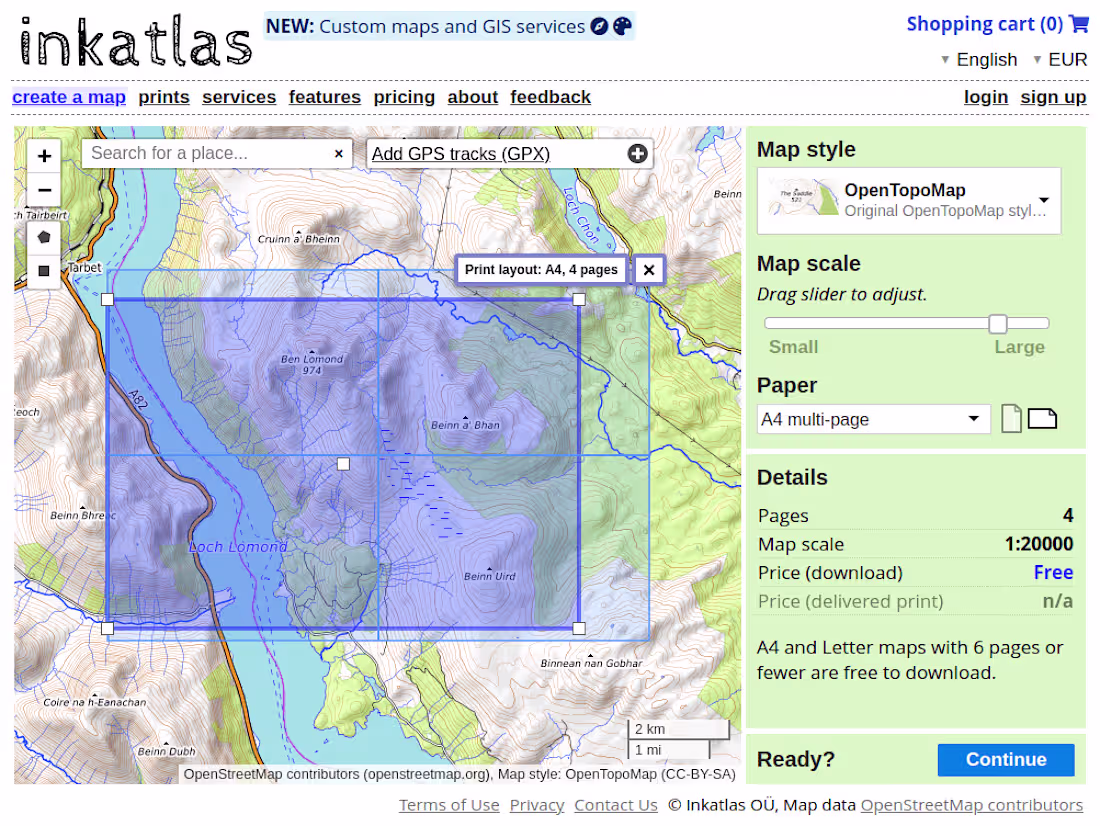Select the square shape tool on the map
The height and width of the screenshot is (826, 1100).
pos(44,271)
